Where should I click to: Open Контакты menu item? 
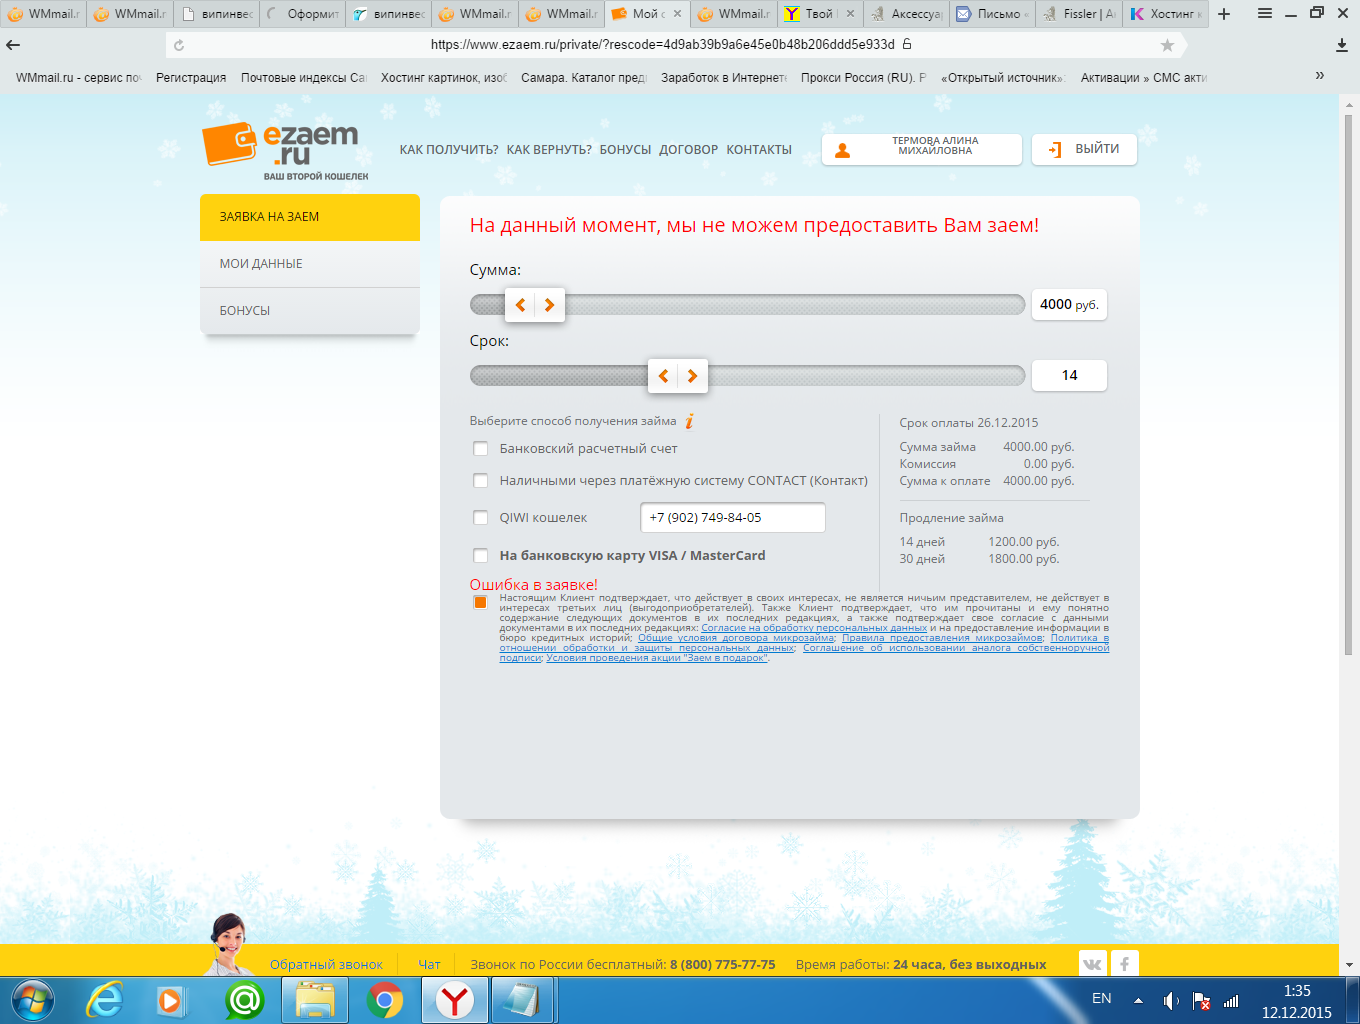(759, 150)
